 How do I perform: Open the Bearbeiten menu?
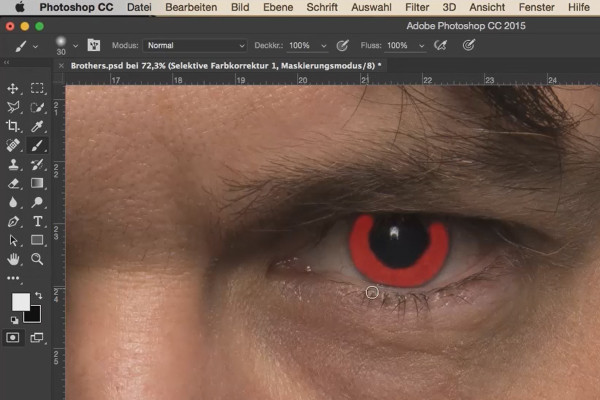click(x=191, y=7)
